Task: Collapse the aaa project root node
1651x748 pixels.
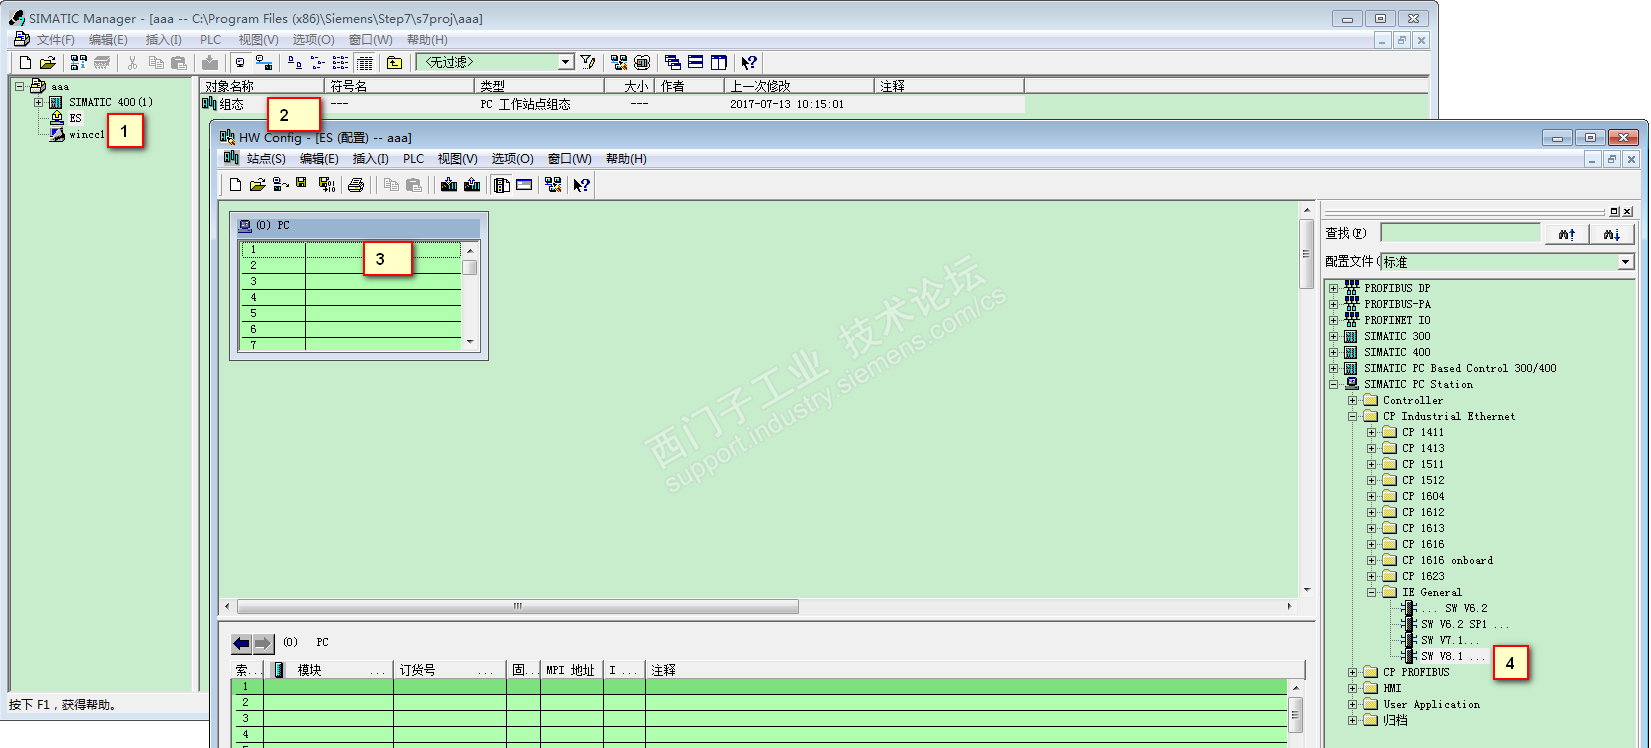Action: pos(19,86)
